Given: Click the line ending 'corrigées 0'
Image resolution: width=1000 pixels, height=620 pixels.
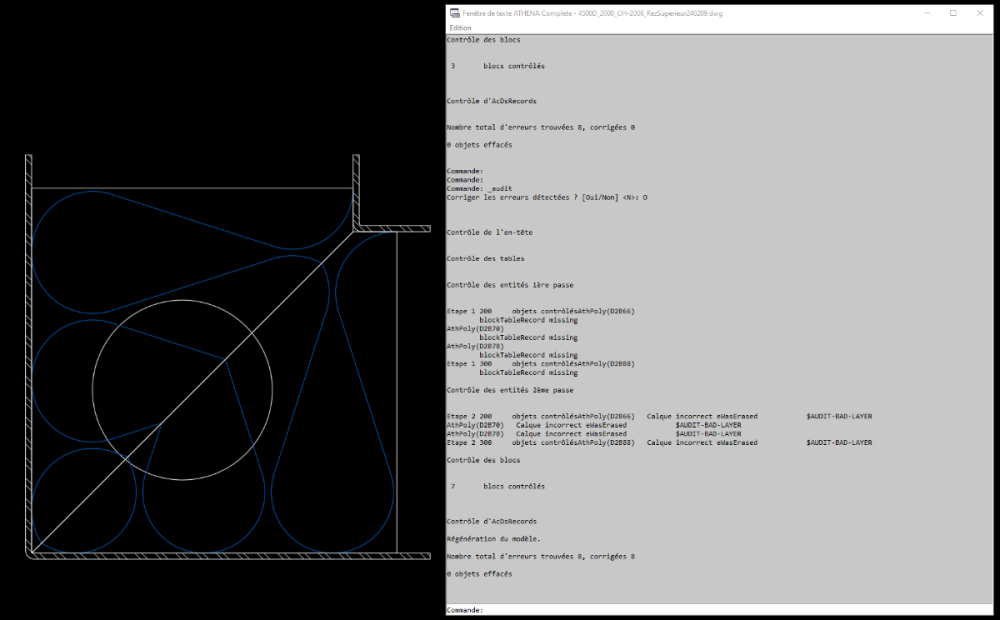Looking at the screenshot, I should (x=540, y=128).
